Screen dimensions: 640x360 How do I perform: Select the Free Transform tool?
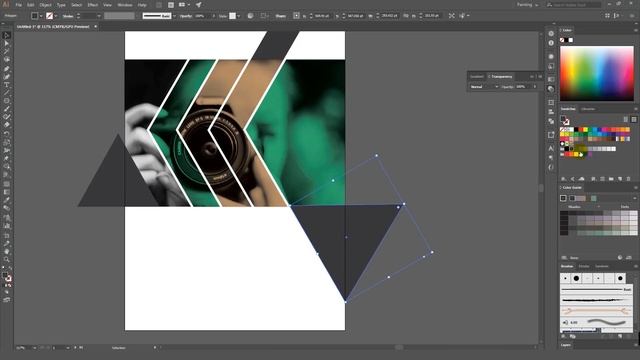7,158
